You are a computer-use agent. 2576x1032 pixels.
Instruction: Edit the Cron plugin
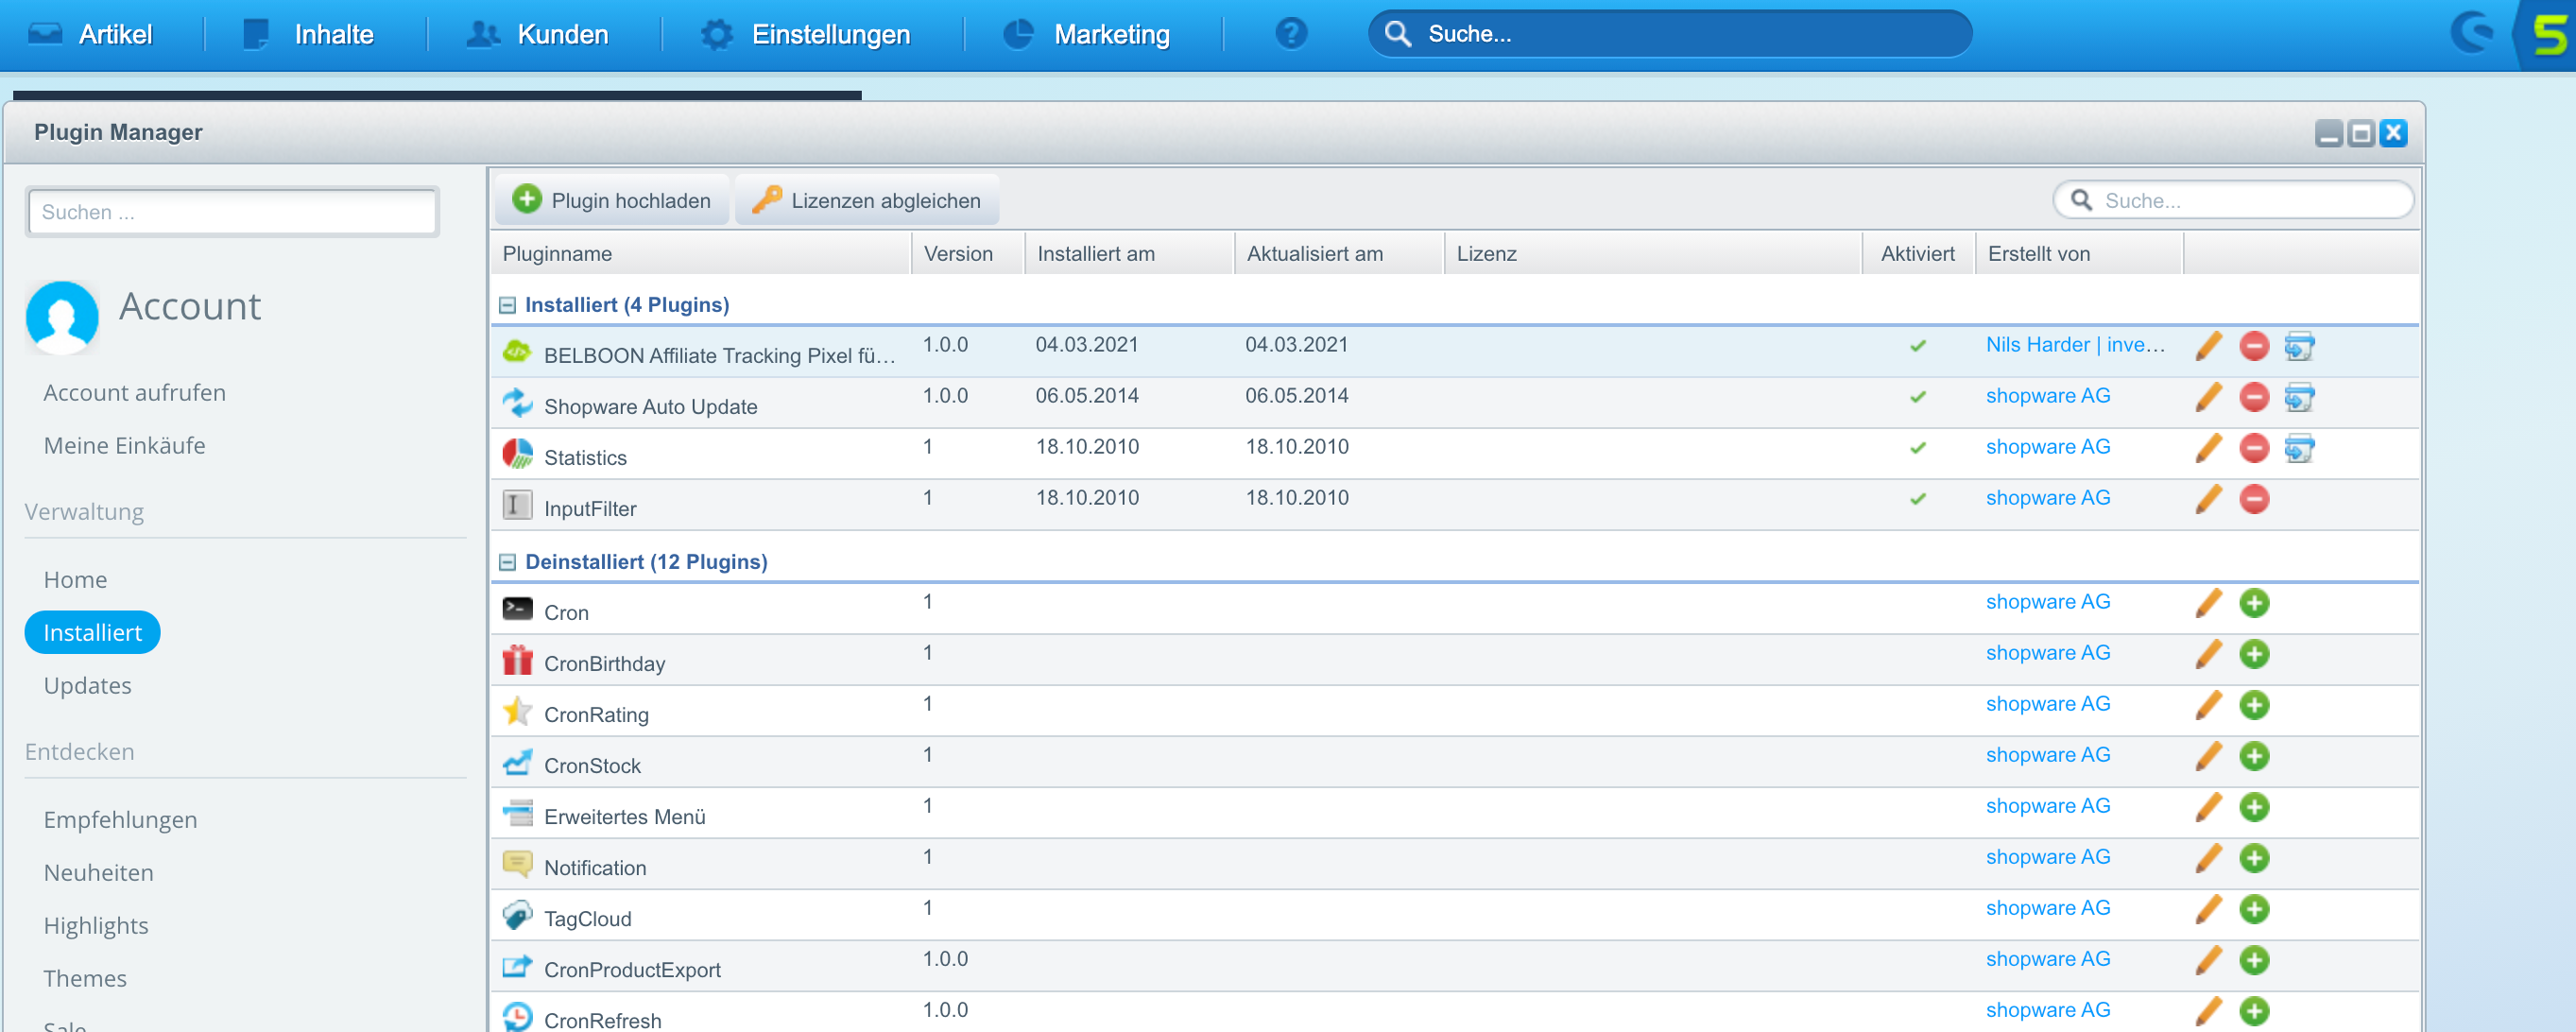[2208, 603]
